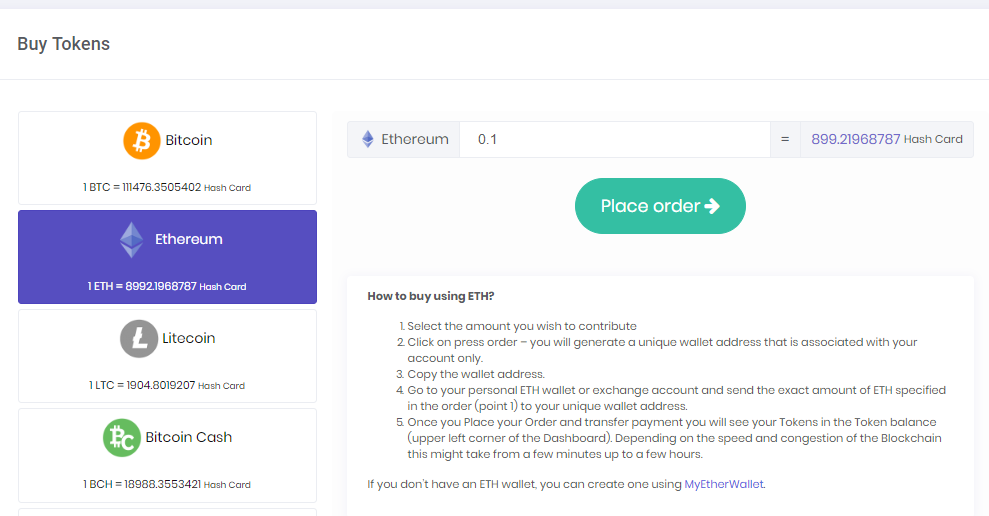This screenshot has height=516, width=989.
Task: Open the MyEtherWallet link
Action: coord(724,485)
